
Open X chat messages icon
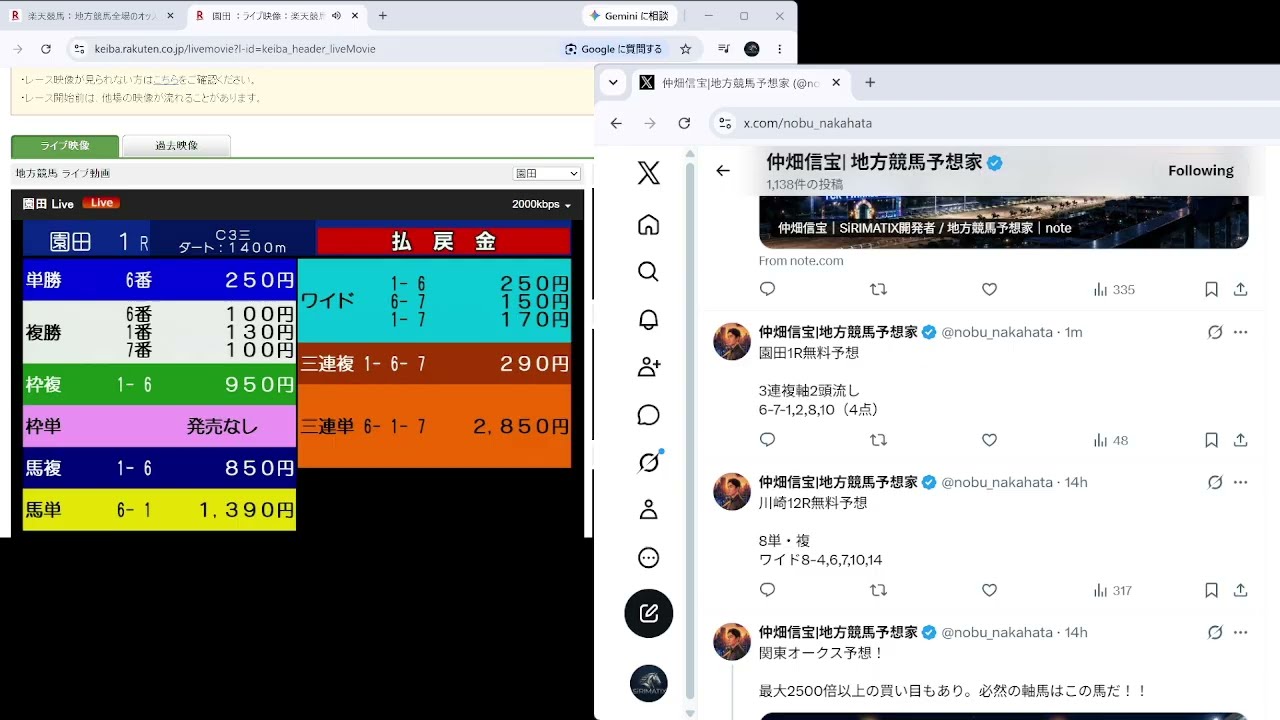648,415
